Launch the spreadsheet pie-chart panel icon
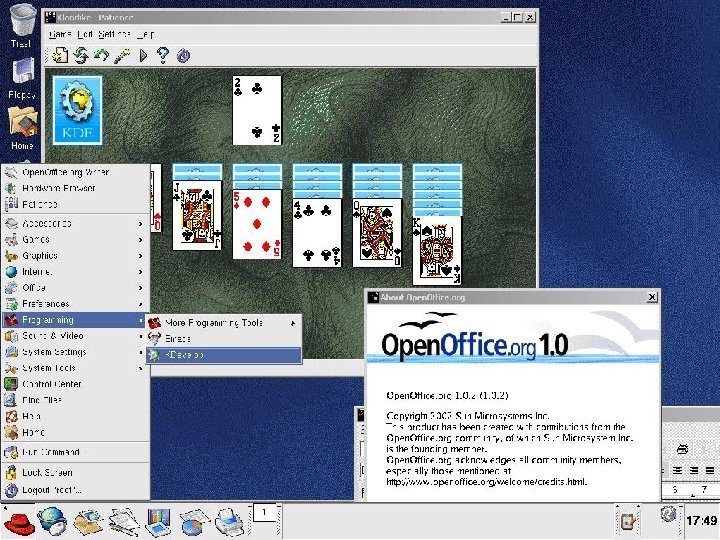Viewport: 720px width, 540px height. tap(194, 522)
